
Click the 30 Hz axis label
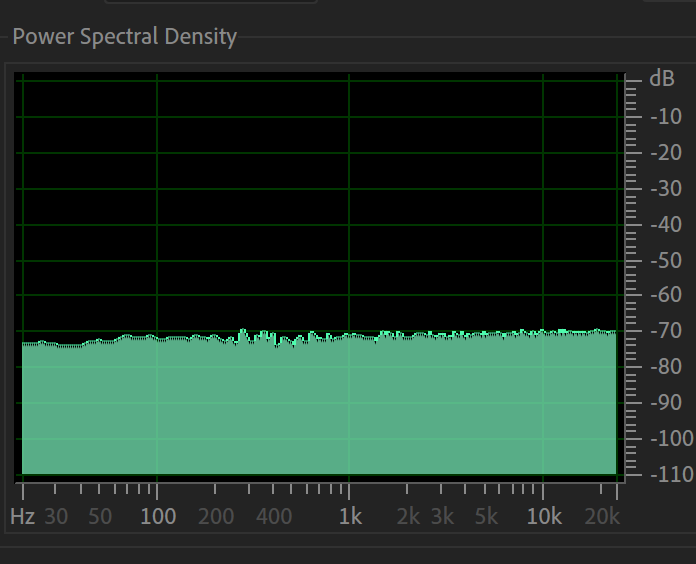tap(56, 517)
